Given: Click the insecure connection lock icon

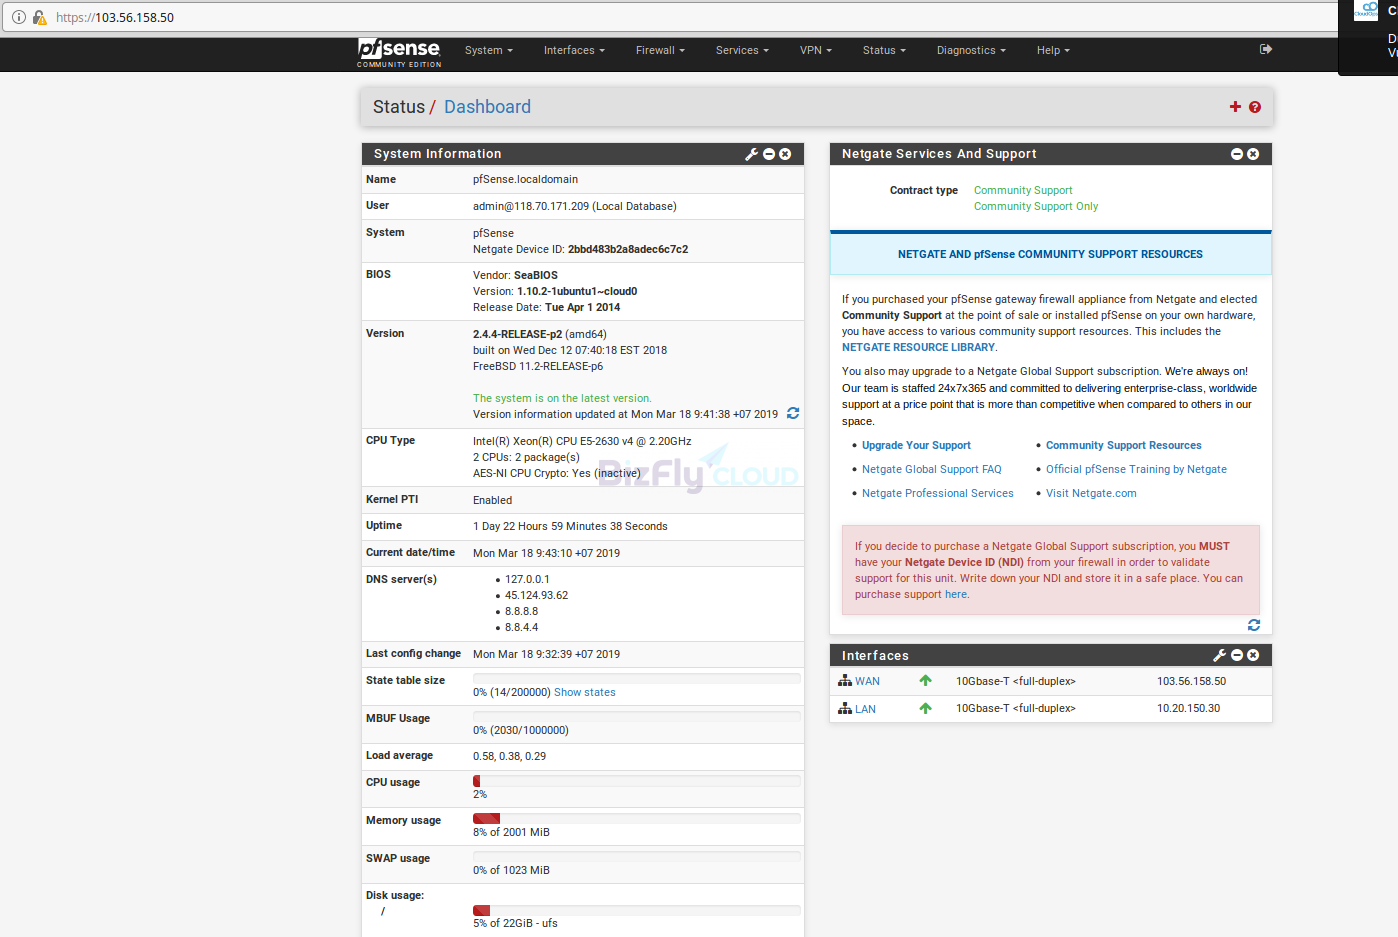Looking at the screenshot, I should click(x=40, y=17).
